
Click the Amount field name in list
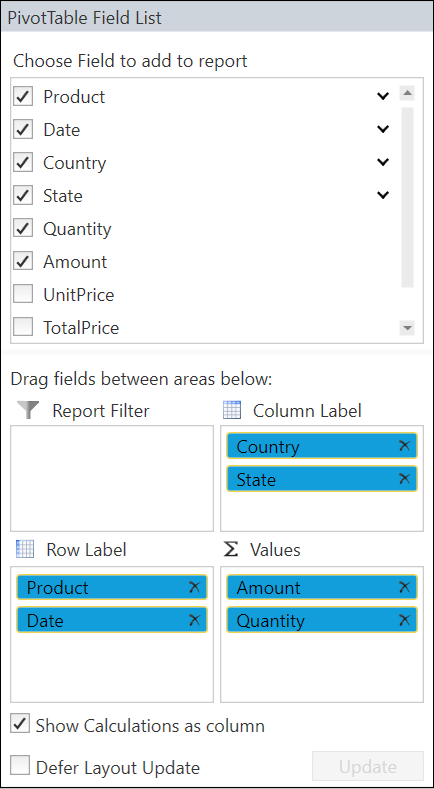click(75, 262)
